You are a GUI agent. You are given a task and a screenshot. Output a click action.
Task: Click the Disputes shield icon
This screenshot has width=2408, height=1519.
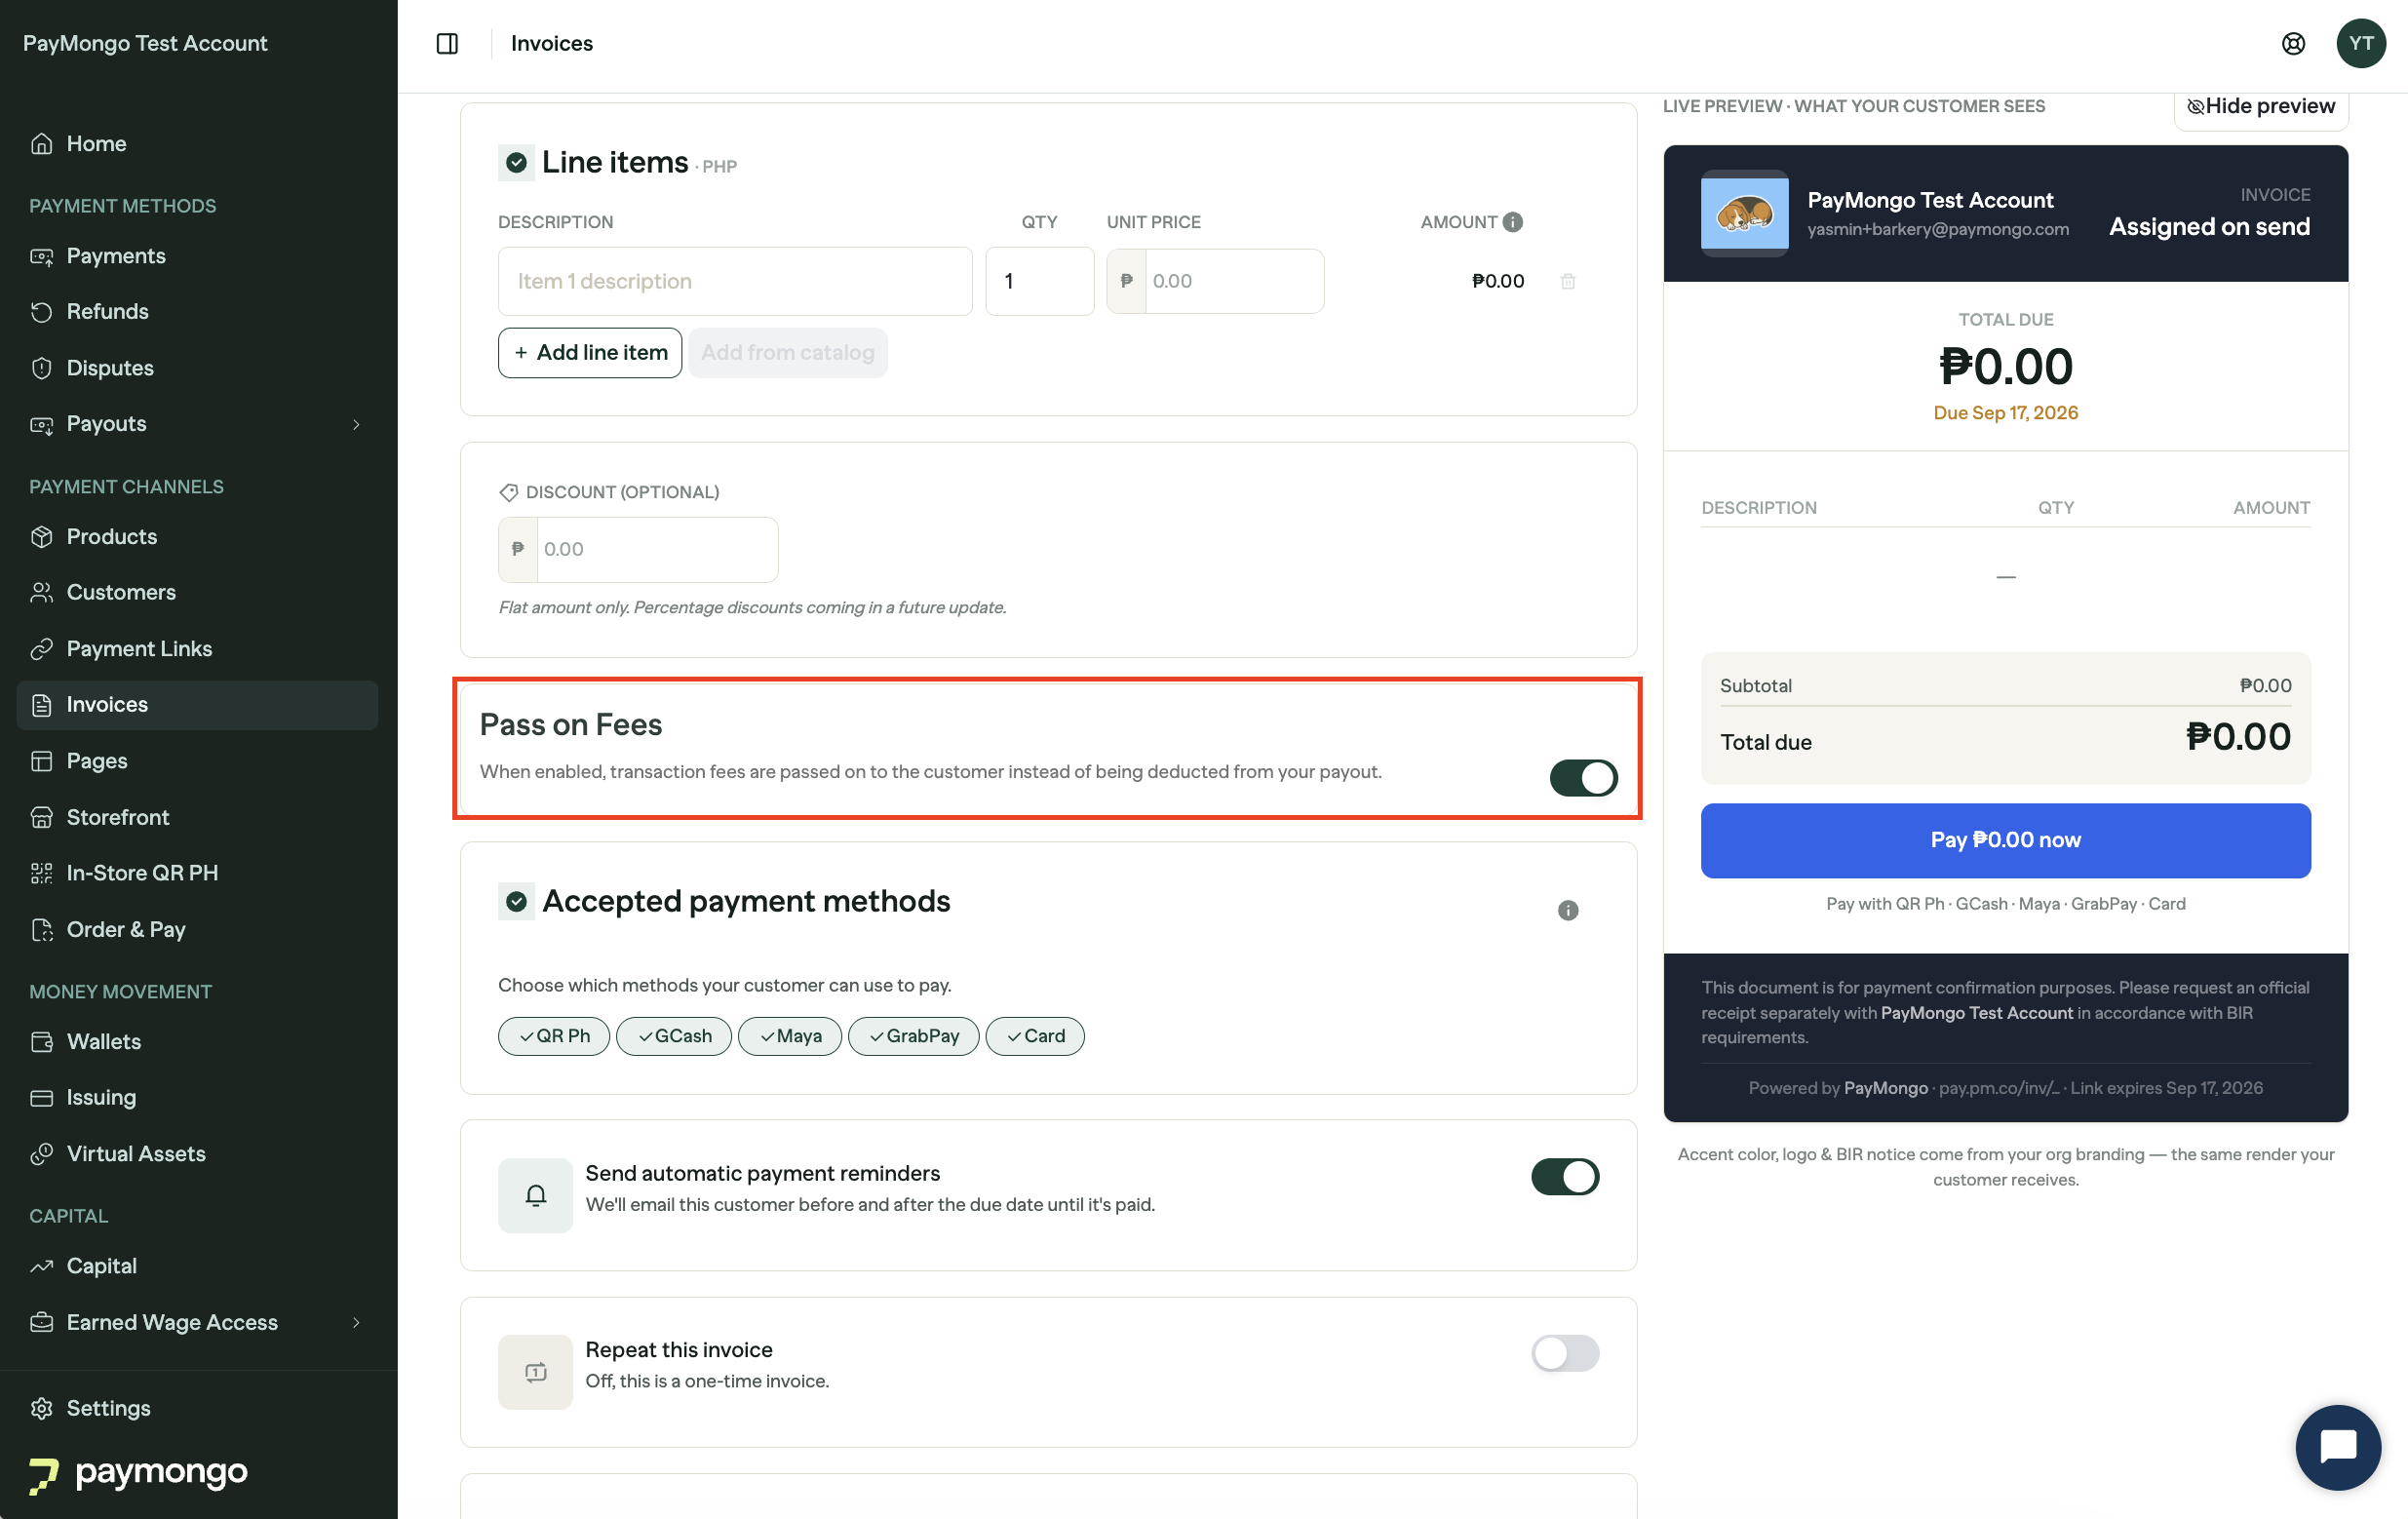(x=41, y=368)
